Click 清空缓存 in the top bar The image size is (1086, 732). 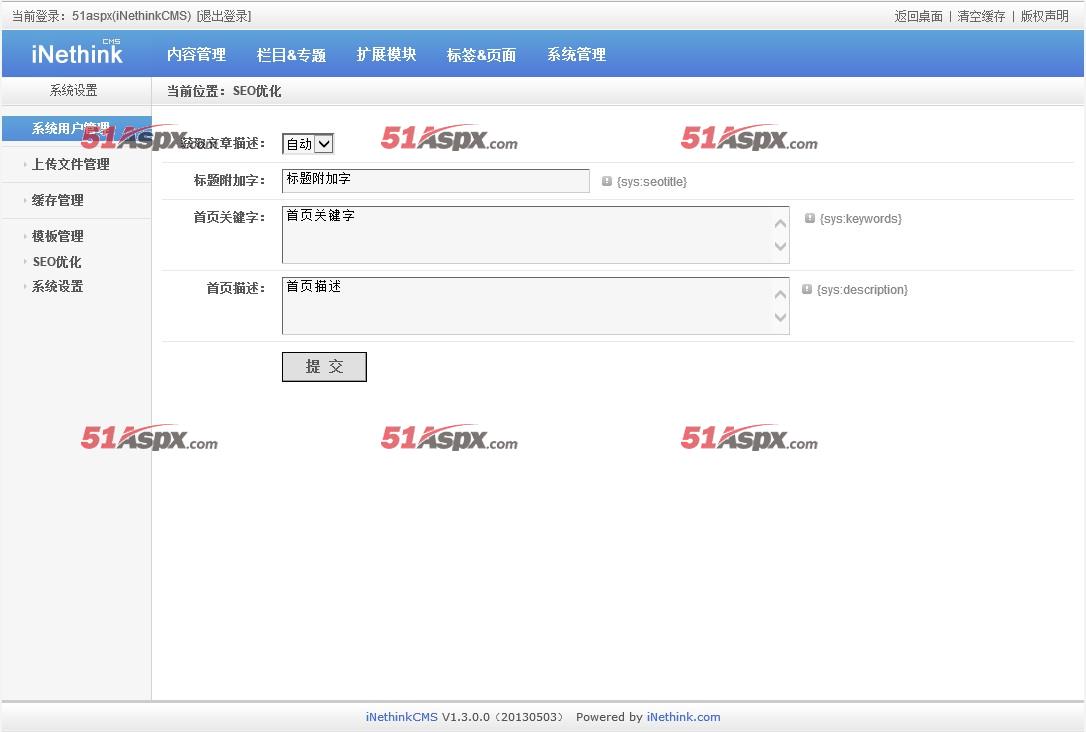point(981,16)
